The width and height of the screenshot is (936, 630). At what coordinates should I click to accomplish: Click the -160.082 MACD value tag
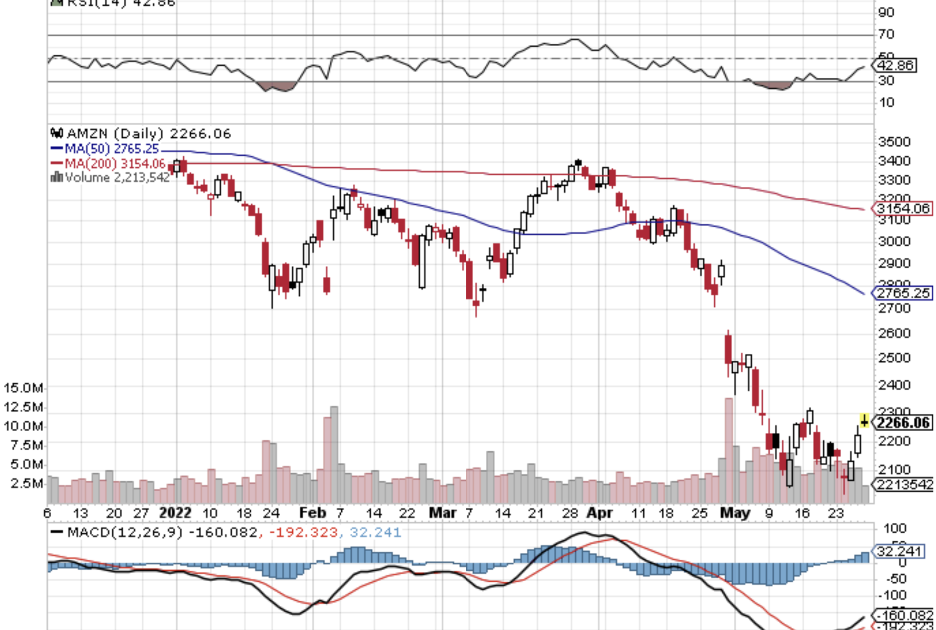(903, 615)
